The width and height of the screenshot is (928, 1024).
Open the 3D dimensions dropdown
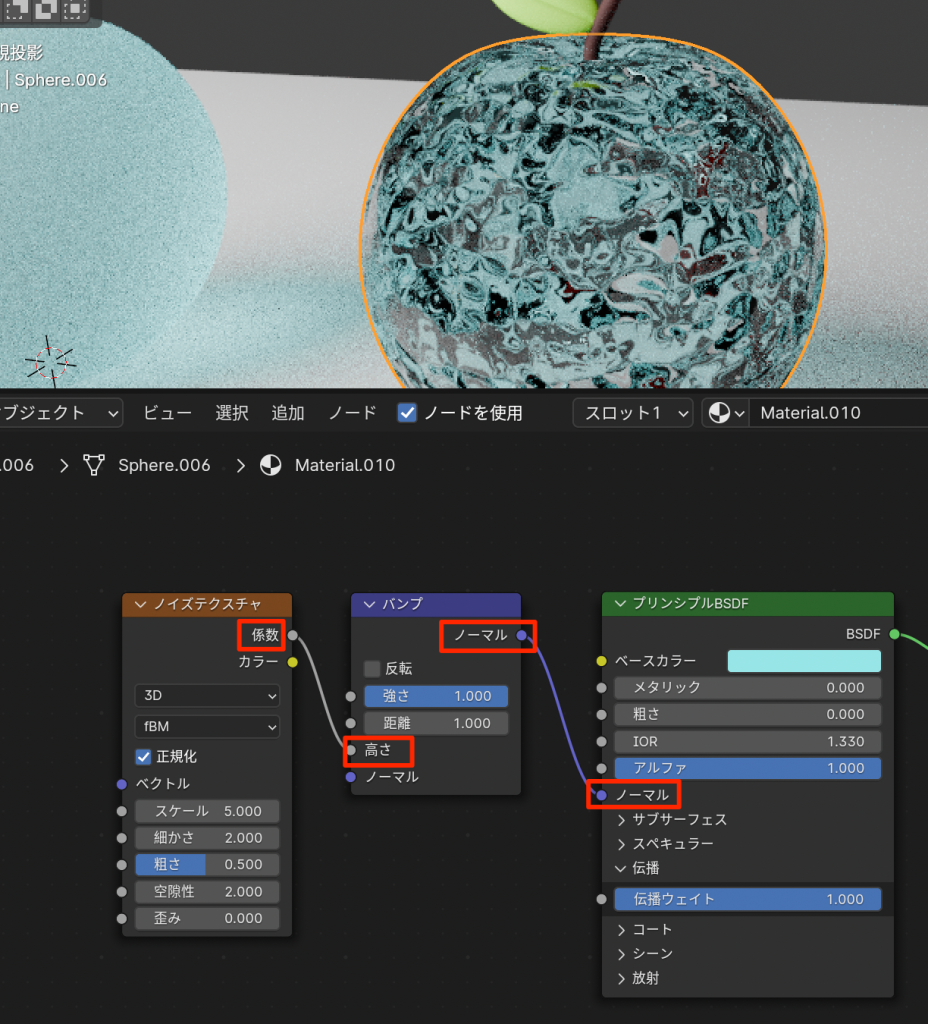click(x=207, y=695)
